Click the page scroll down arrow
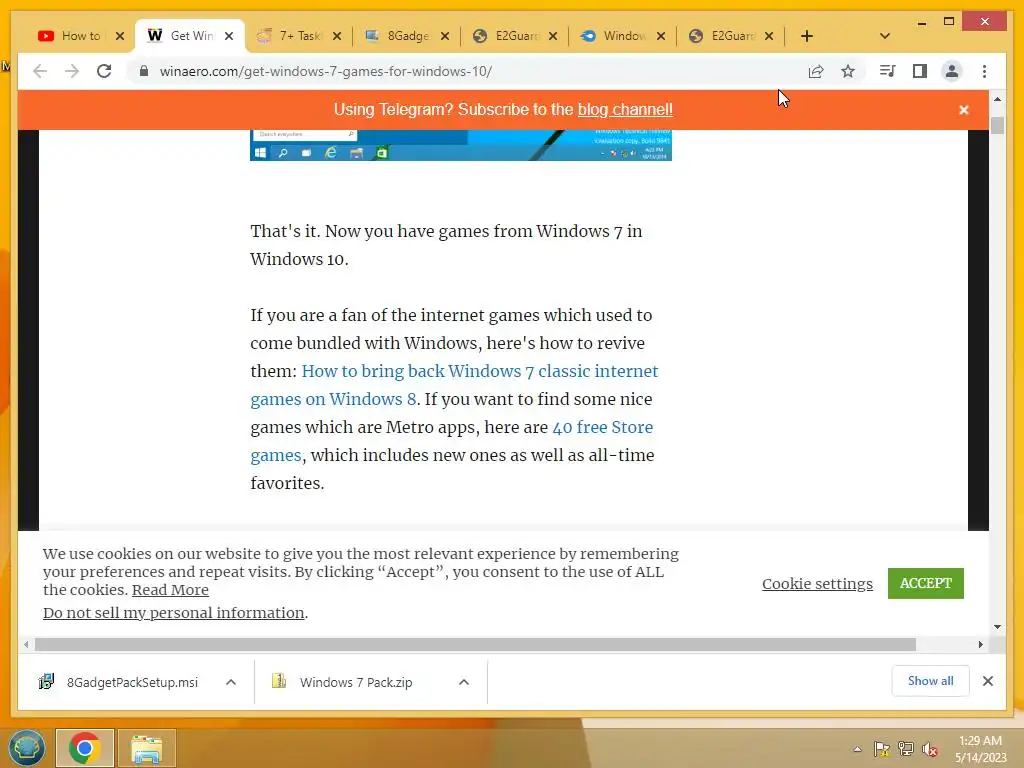 tap(997, 627)
